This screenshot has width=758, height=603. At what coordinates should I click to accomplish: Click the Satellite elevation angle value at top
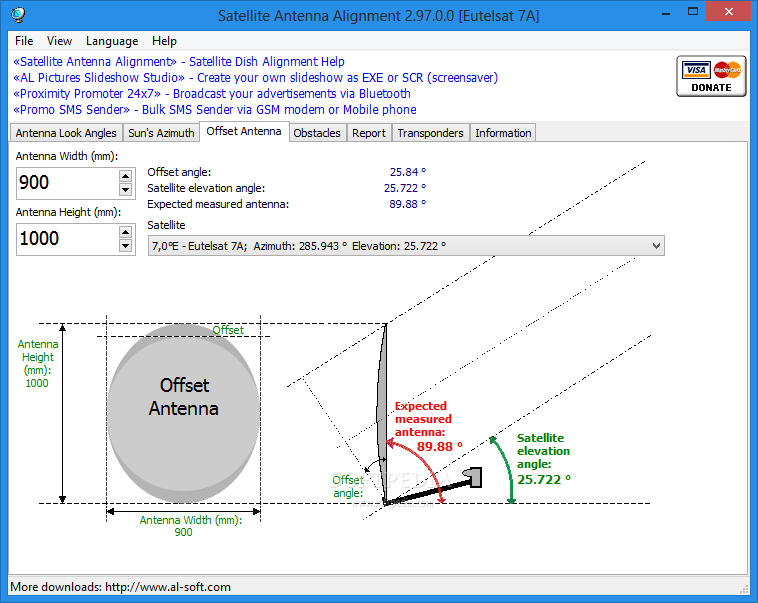pos(405,188)
